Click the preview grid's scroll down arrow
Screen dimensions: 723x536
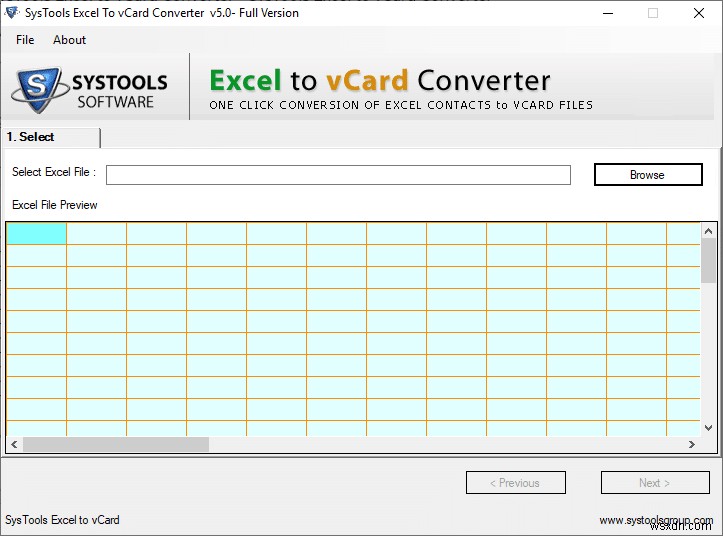[708, 428]
